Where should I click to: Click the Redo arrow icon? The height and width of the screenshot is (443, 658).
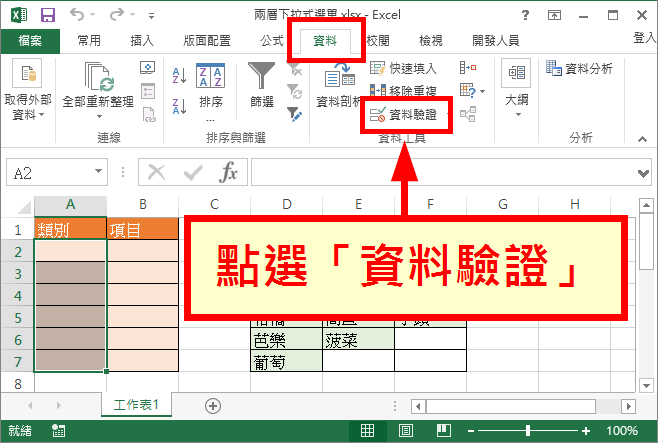116,15
